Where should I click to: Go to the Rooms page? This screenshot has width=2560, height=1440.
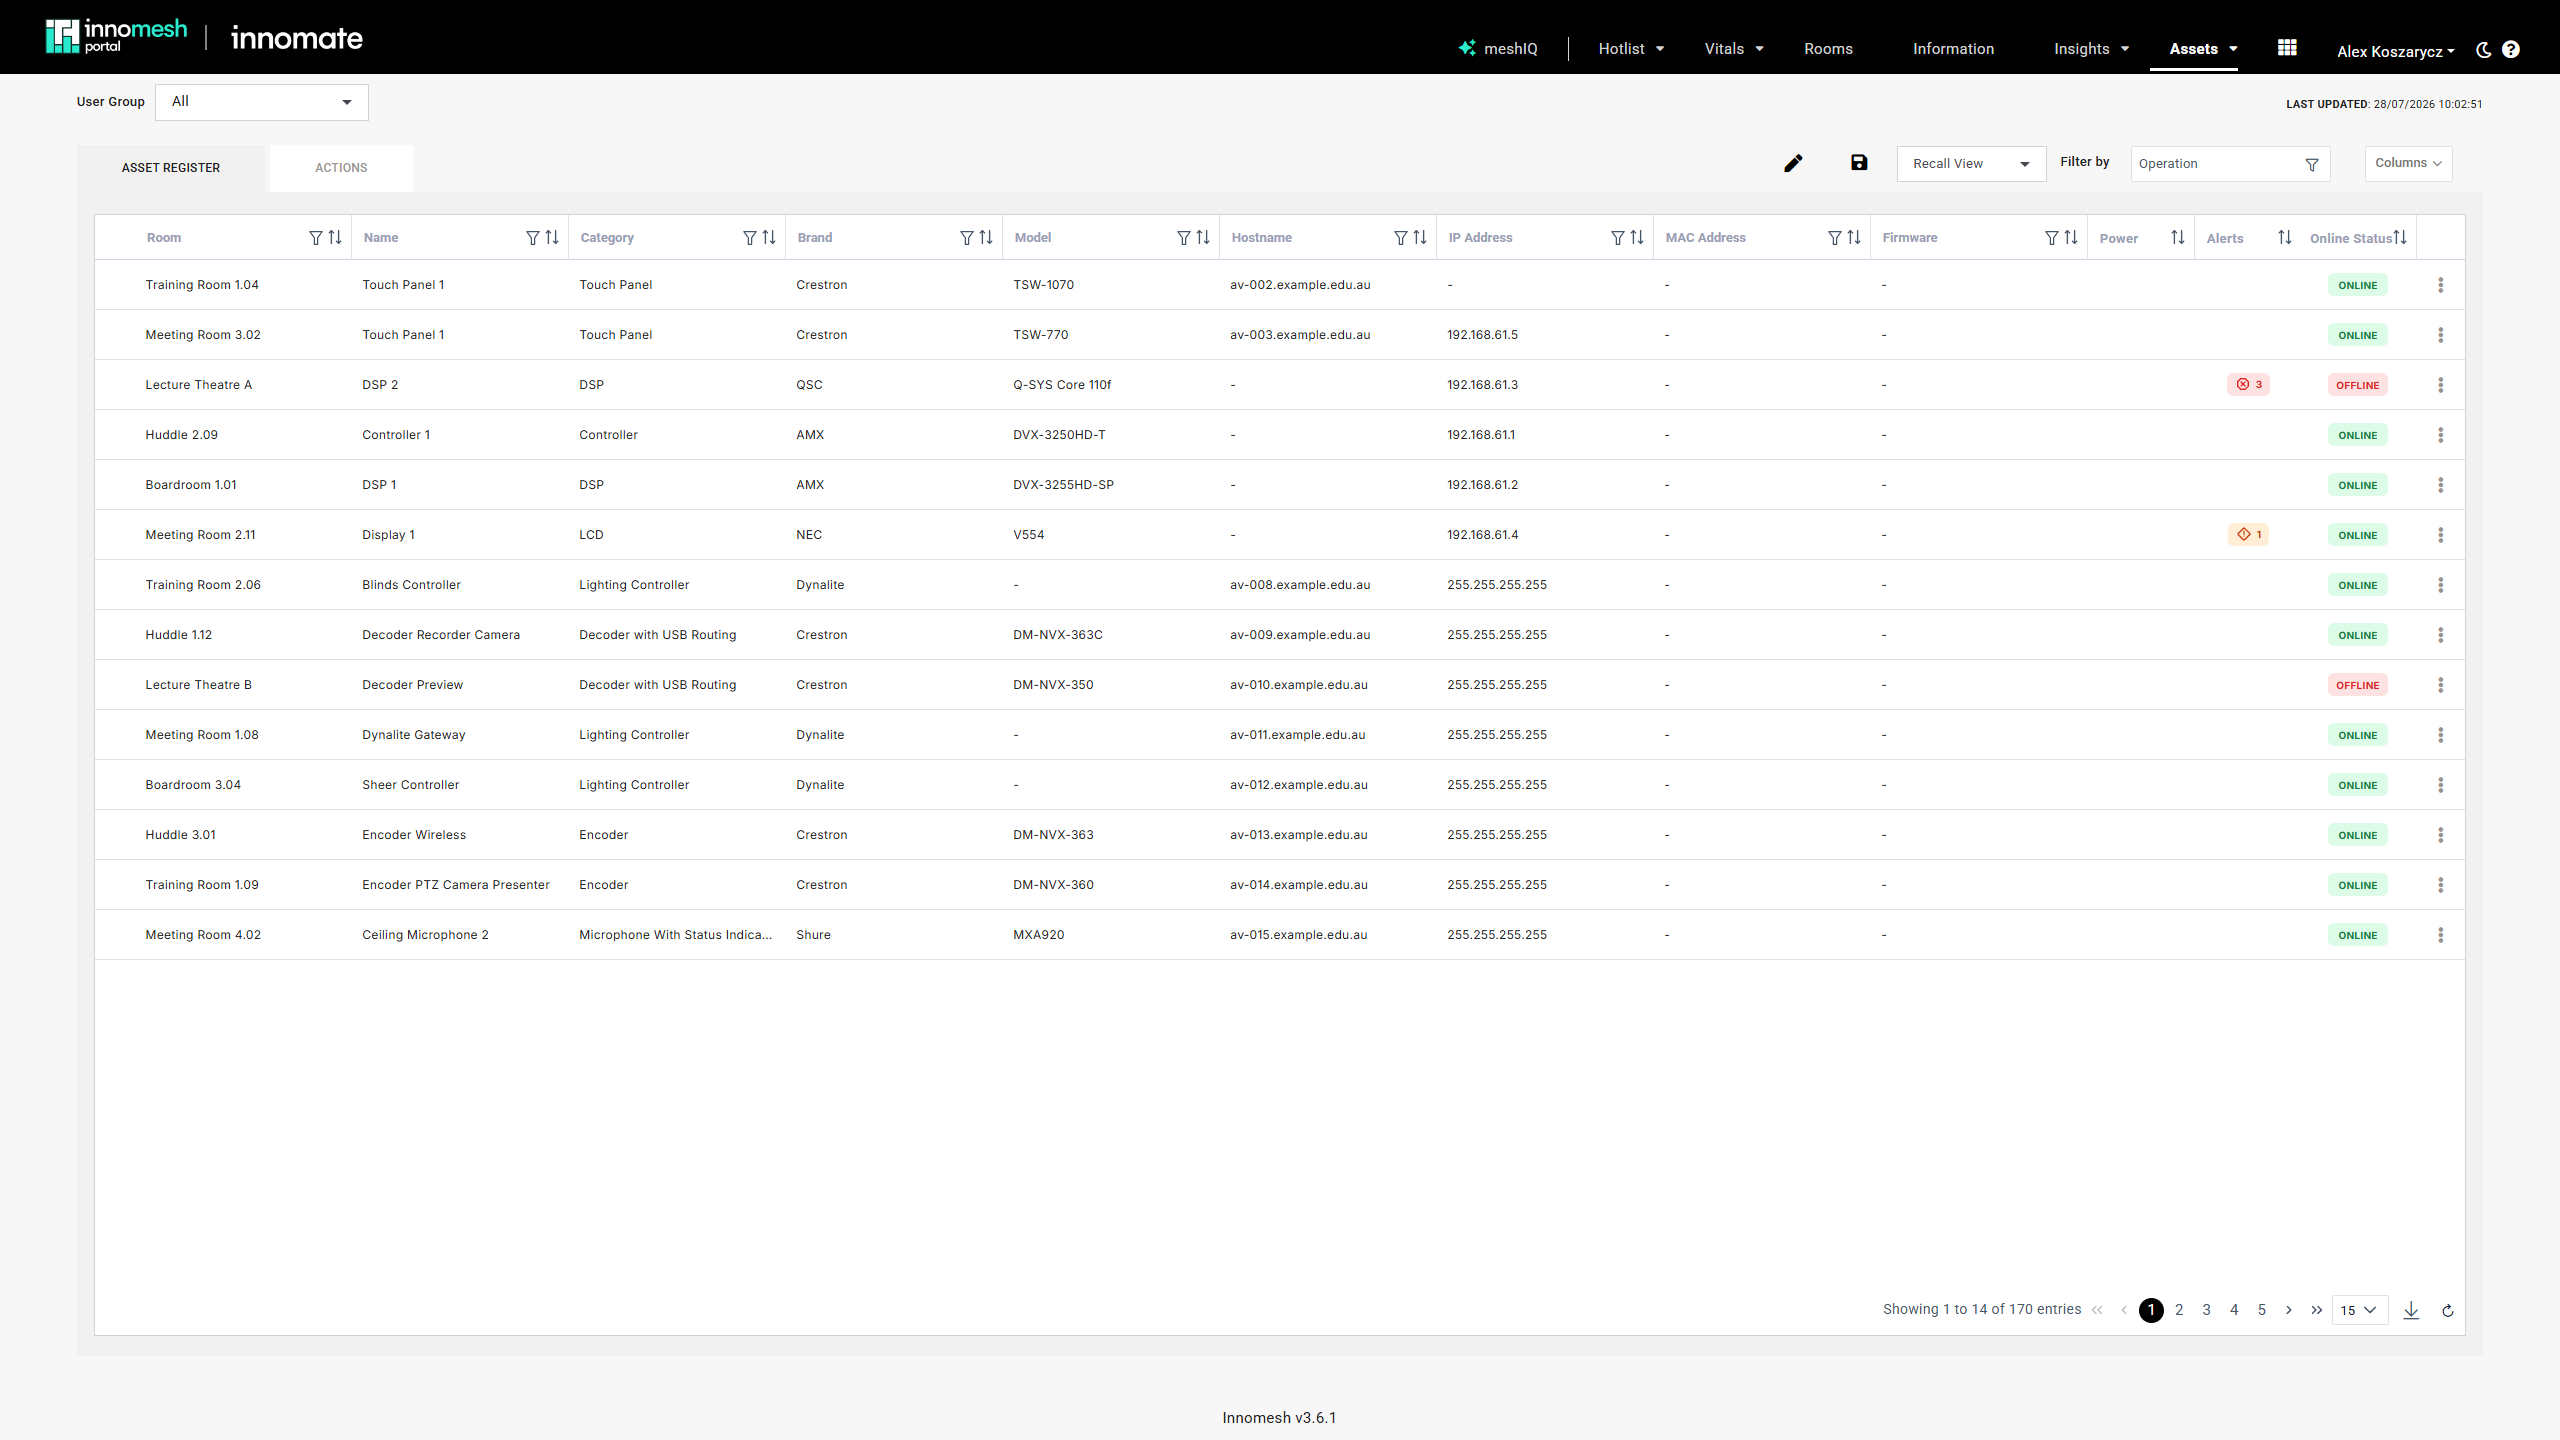point(1828,48)
